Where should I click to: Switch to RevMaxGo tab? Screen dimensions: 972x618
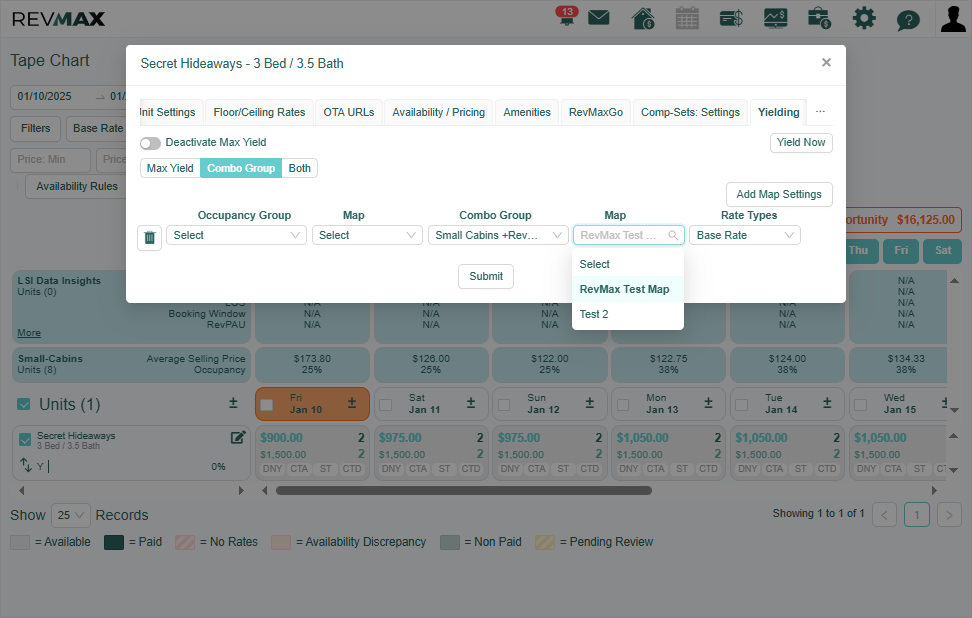pos(596,112)
